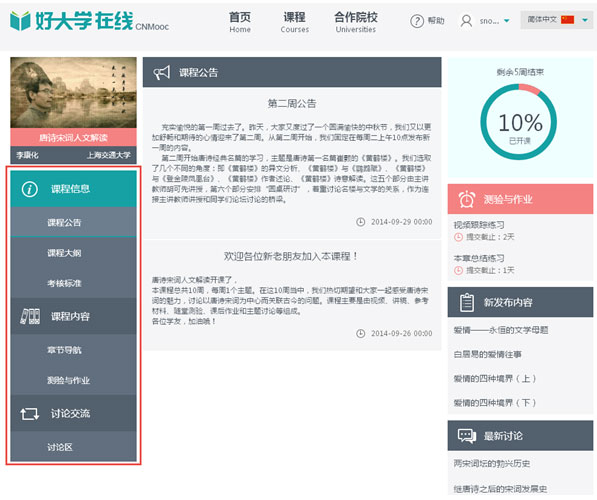Click the info icon next to 课程信息
The image size is (597, 500).
(30, 189)
